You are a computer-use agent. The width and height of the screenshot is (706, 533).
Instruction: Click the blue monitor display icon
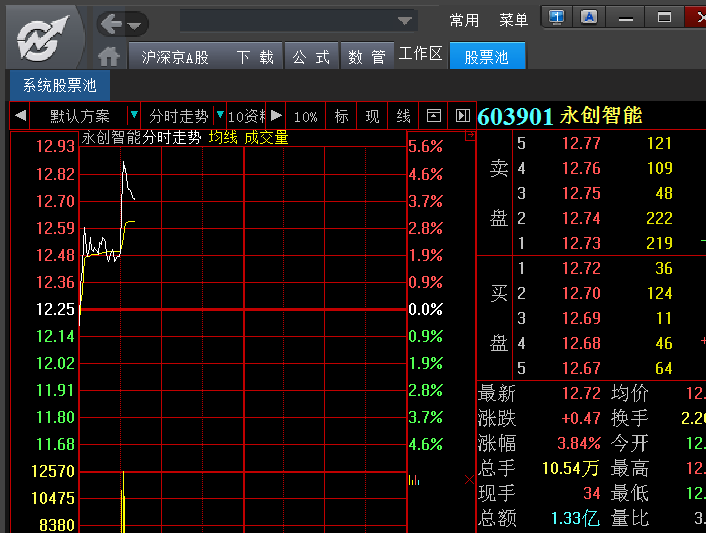tap(557, 17)
